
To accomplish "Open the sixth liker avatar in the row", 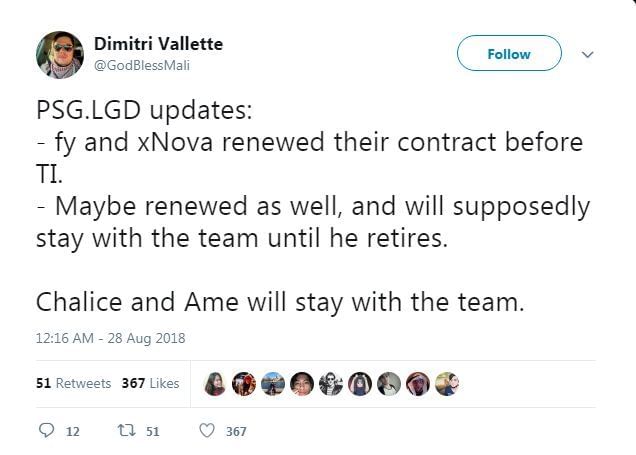I will [x=359, y=383].
